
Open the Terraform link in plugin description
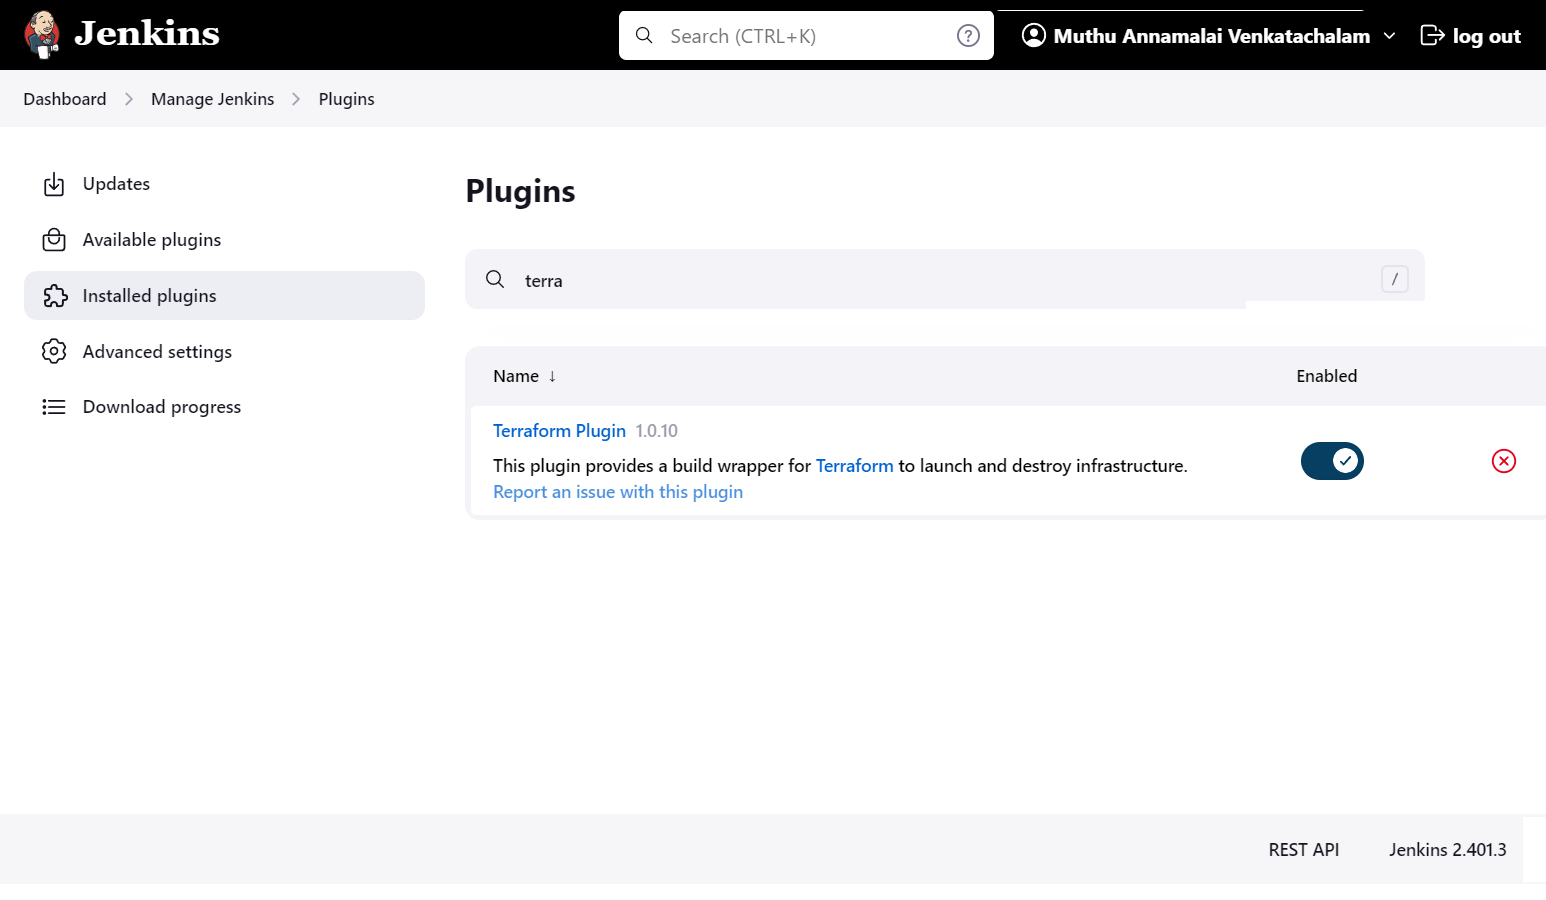[x=855, y=466]
